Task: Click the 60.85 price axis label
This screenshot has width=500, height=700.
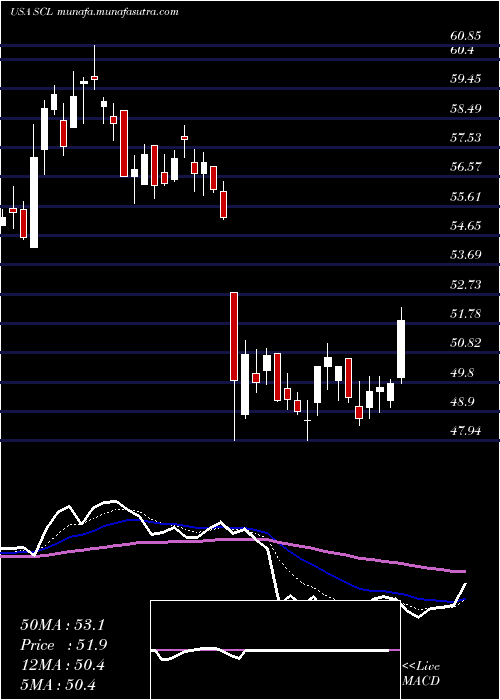Action: pyautogui.click(x=466, y=34)
